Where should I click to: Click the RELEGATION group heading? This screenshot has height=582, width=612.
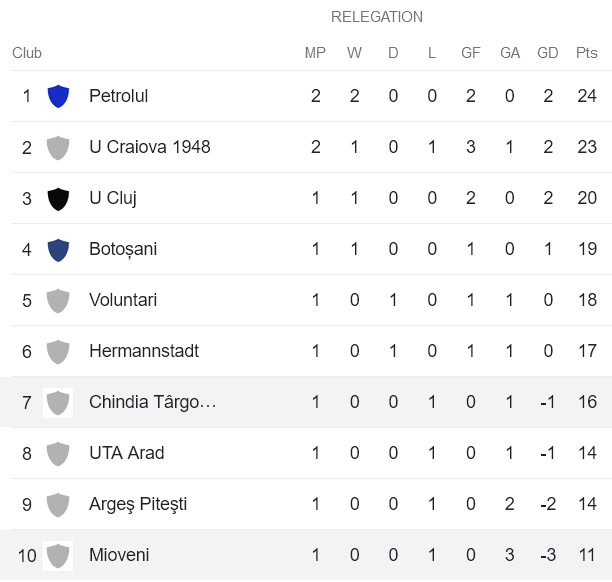coord(376,17)
